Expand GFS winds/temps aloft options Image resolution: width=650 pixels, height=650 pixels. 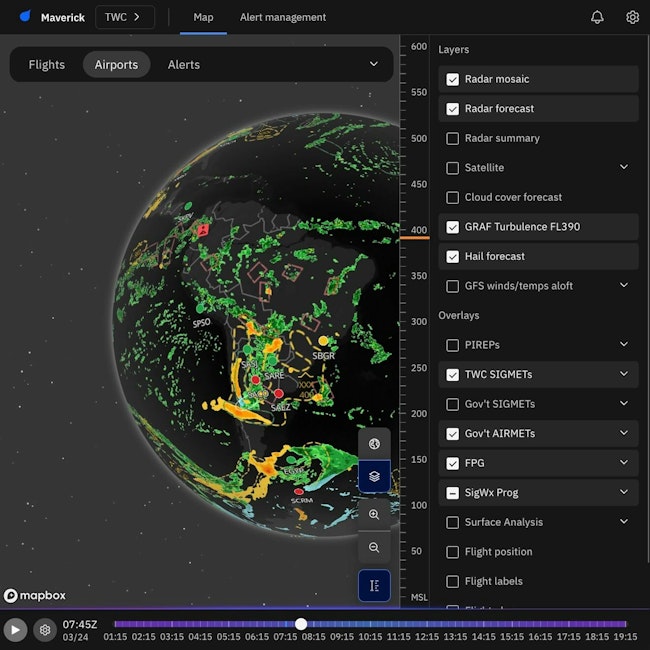pos(623,285)
